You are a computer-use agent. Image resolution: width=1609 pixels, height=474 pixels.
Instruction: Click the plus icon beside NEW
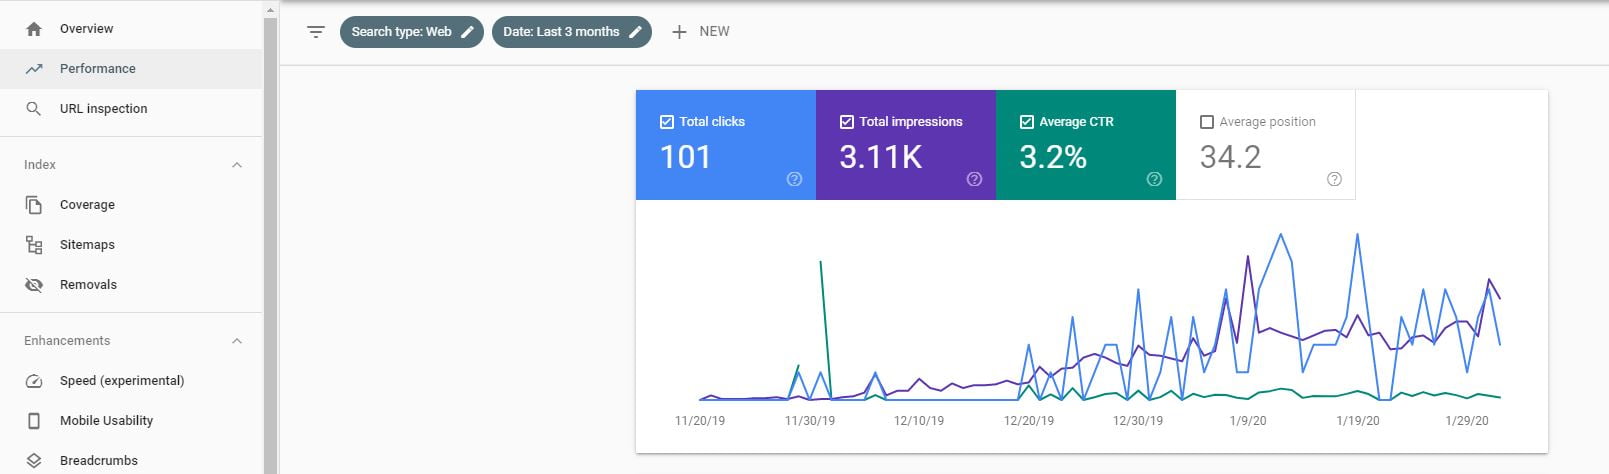click(679, 32)
